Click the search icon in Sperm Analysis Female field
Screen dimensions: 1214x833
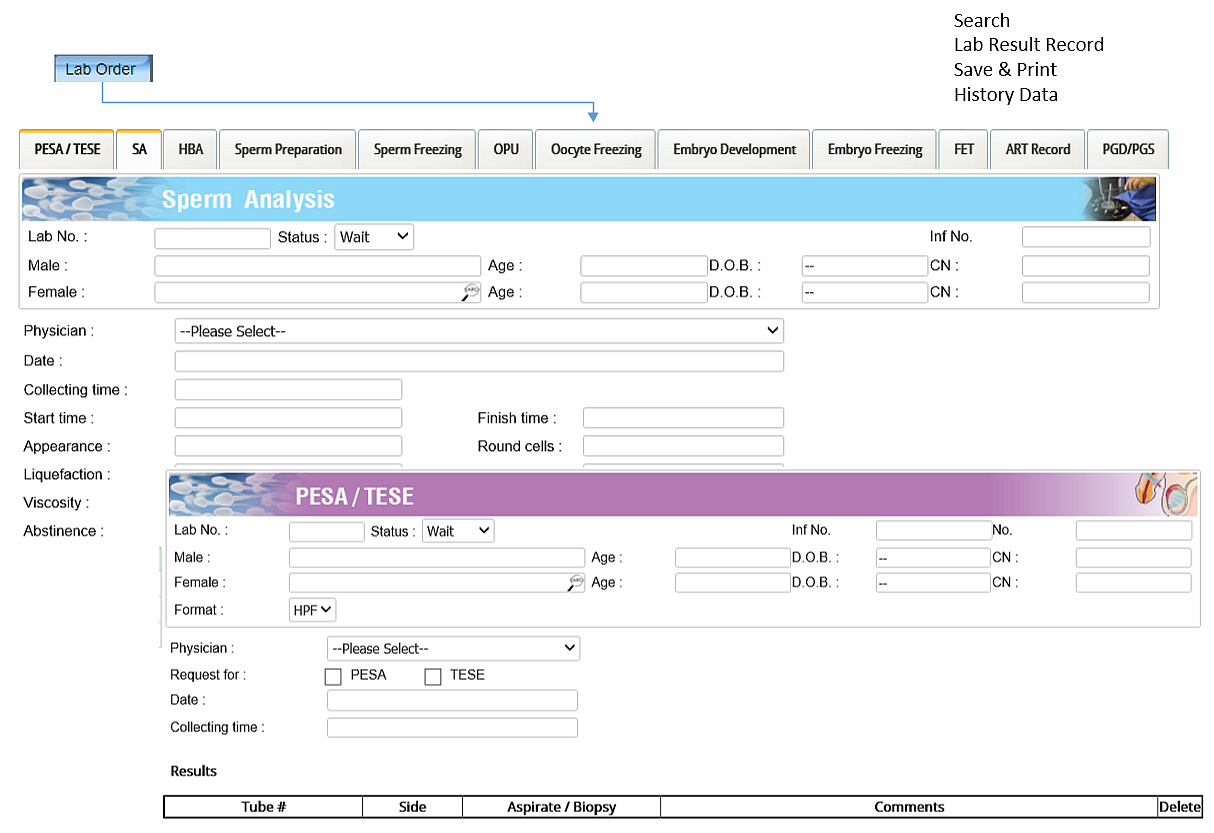pos(471,292)
